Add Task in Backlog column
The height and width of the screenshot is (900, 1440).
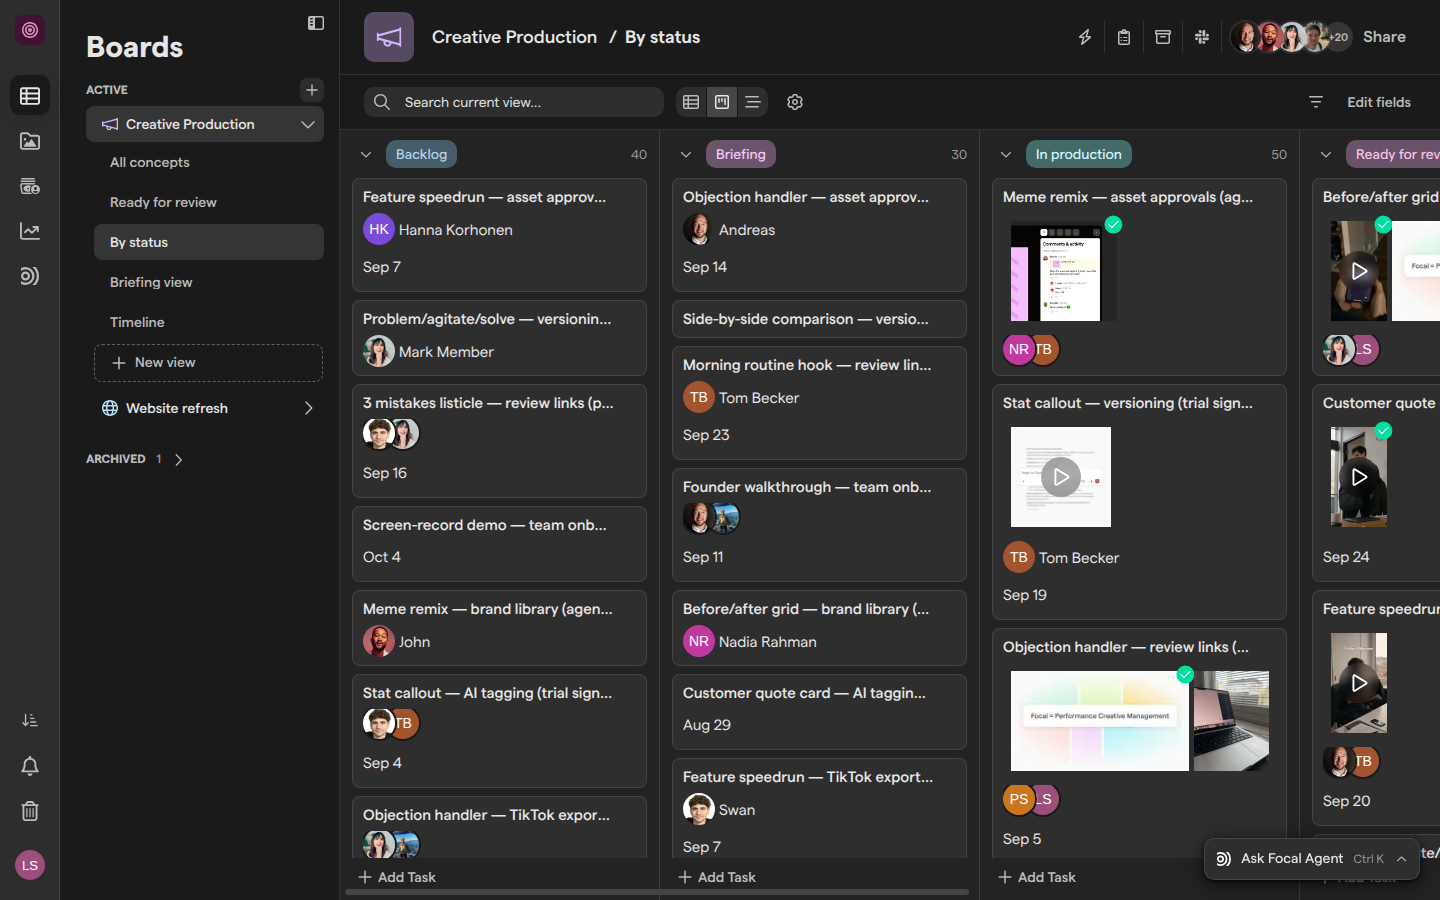[x=397, y=877]
